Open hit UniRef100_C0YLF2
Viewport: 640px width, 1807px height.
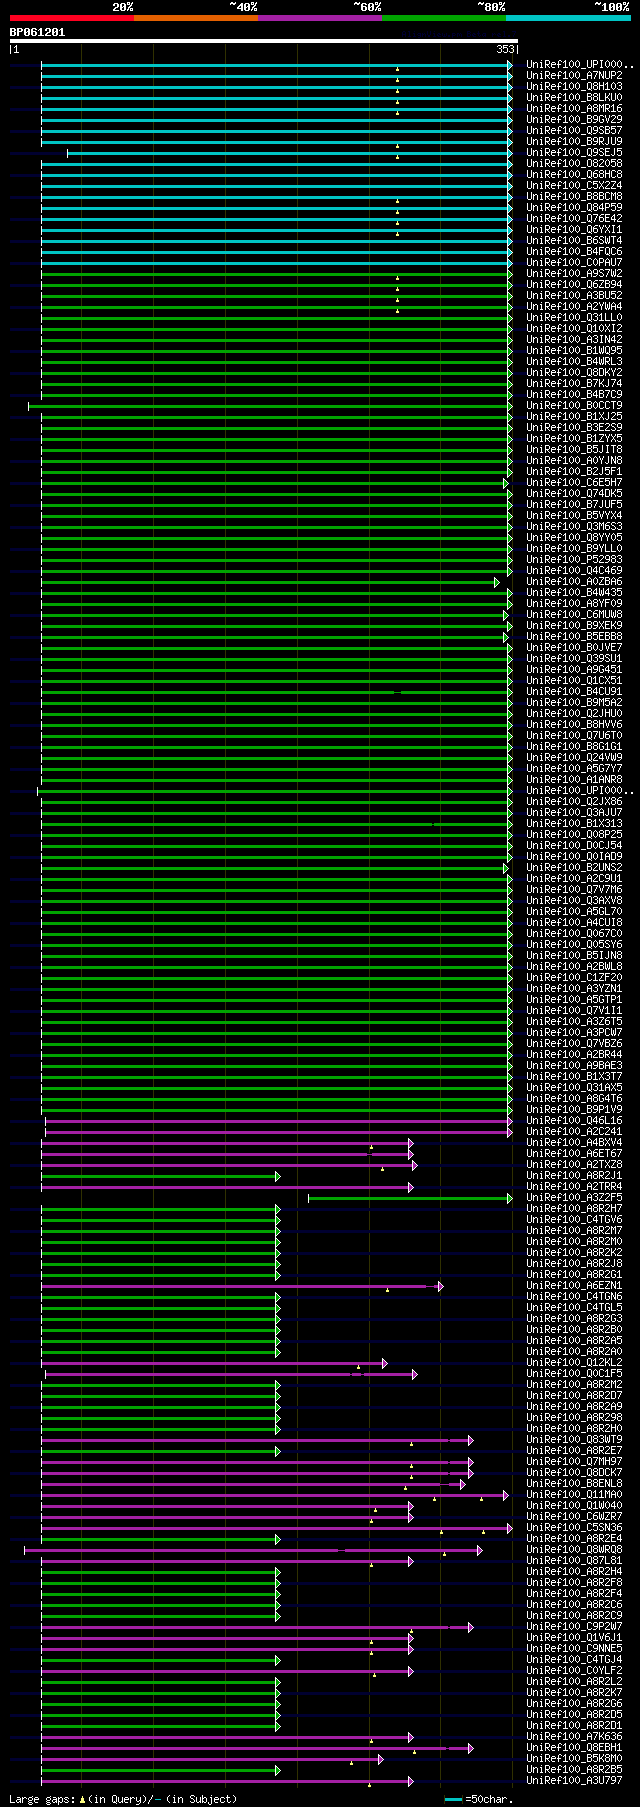tap(574, 1670)
